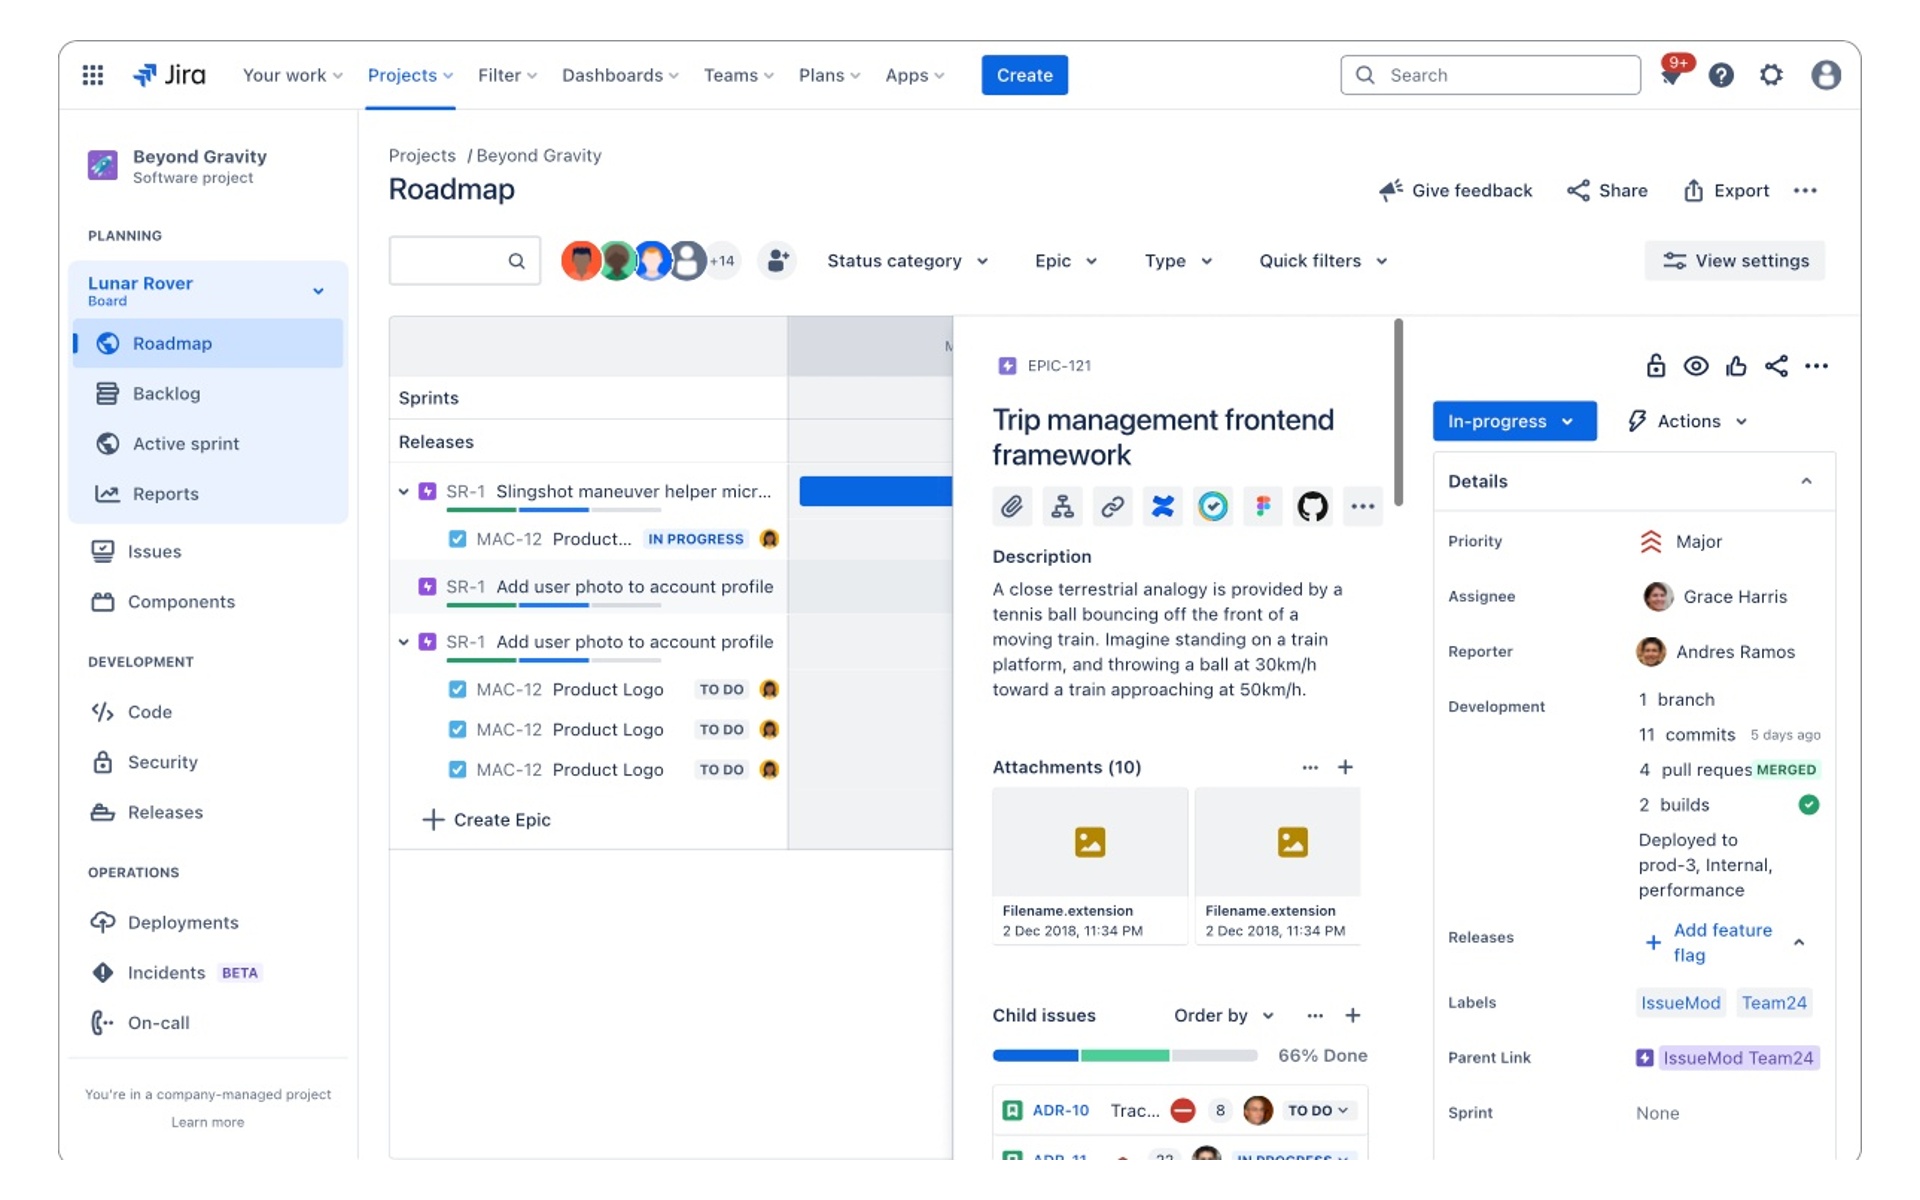The width and height of the screenshot is (1920, 1200).
Task: Click the Figma icon in epic toolbar
Action: [x=1263, y=507]
